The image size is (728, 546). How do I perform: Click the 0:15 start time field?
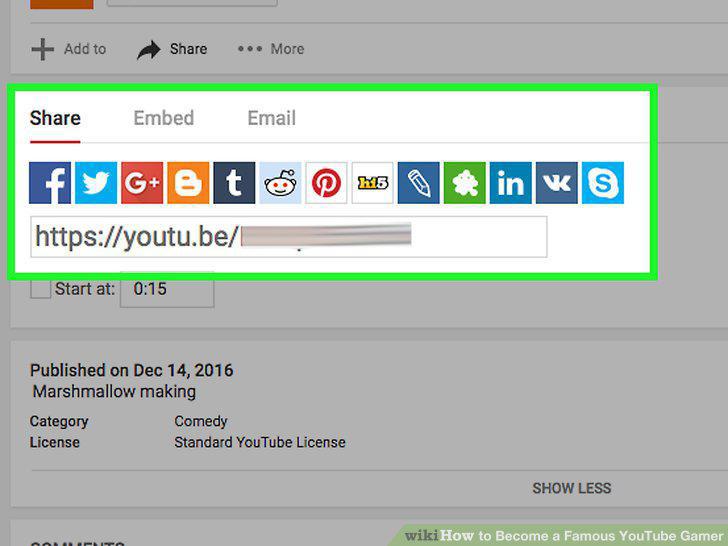pos(167,289)
